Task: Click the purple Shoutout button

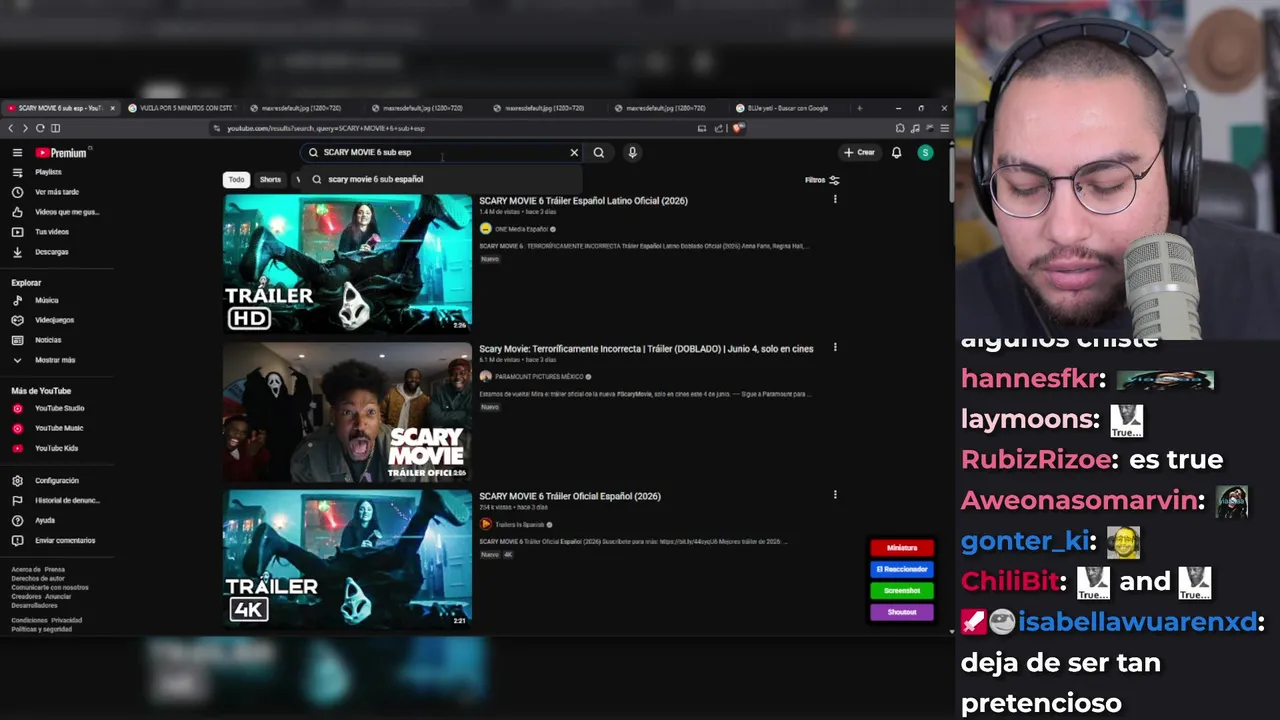Action: click(x=902, y=612)
